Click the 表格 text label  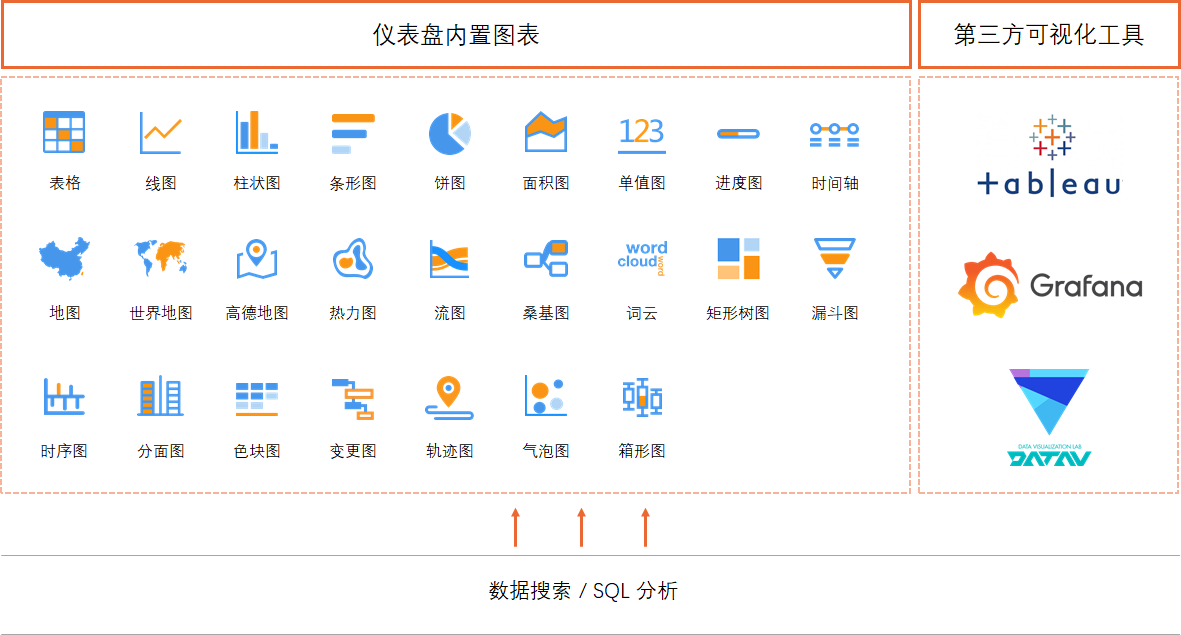(65, 183)
